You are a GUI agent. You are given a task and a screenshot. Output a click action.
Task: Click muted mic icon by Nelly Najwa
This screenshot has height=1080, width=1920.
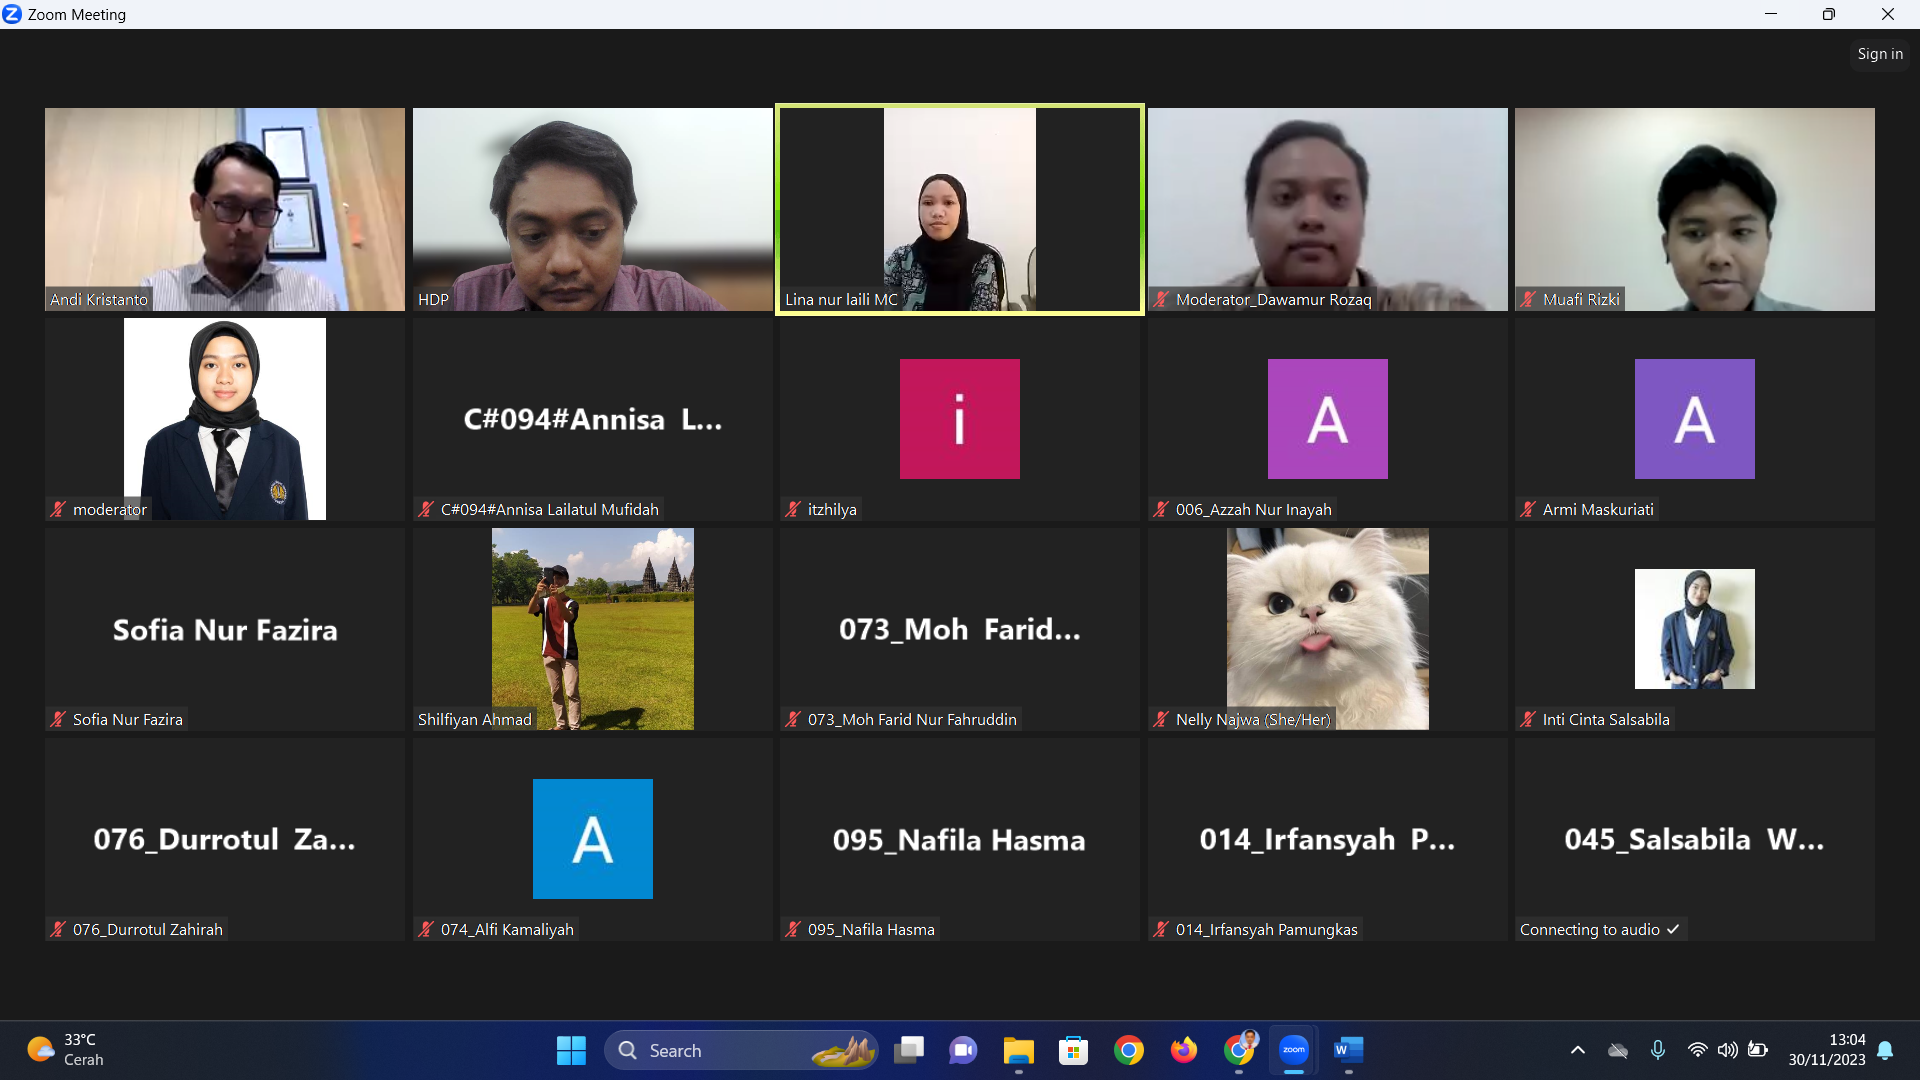click(x=1161, y=719)
